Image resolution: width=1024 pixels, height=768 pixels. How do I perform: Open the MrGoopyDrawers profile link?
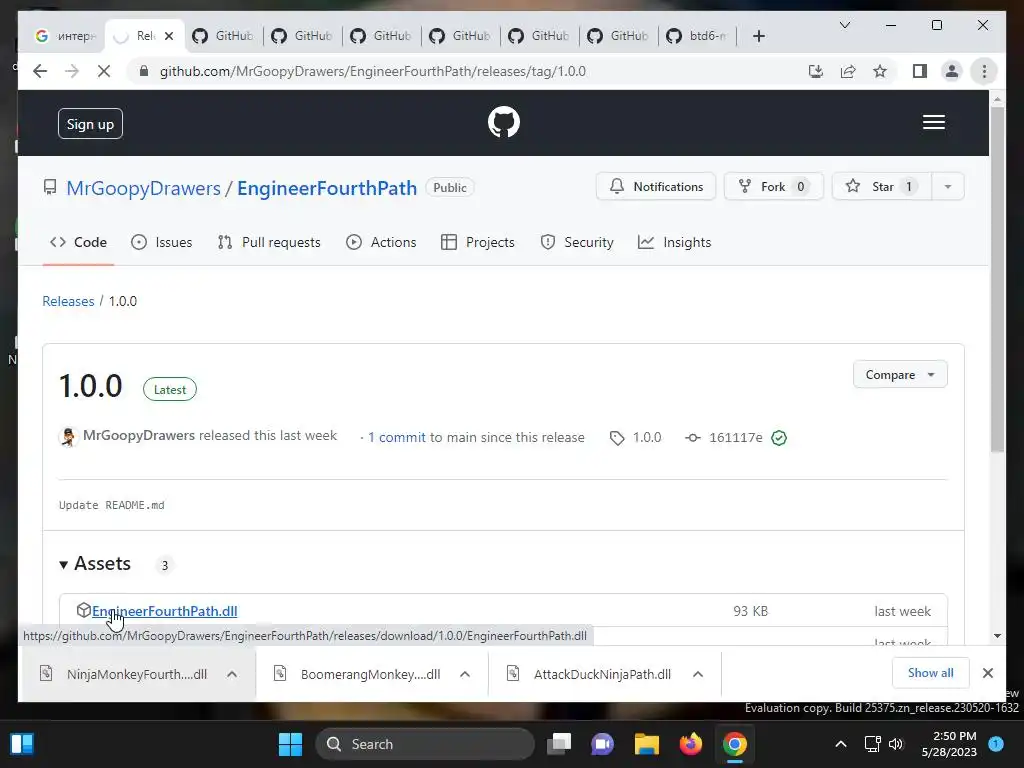(144, 188)
